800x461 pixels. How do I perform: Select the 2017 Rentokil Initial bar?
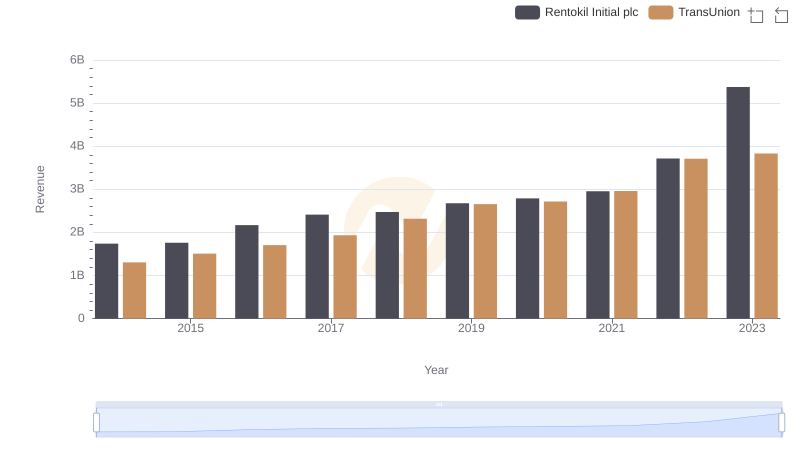click(x=317, y=267)
